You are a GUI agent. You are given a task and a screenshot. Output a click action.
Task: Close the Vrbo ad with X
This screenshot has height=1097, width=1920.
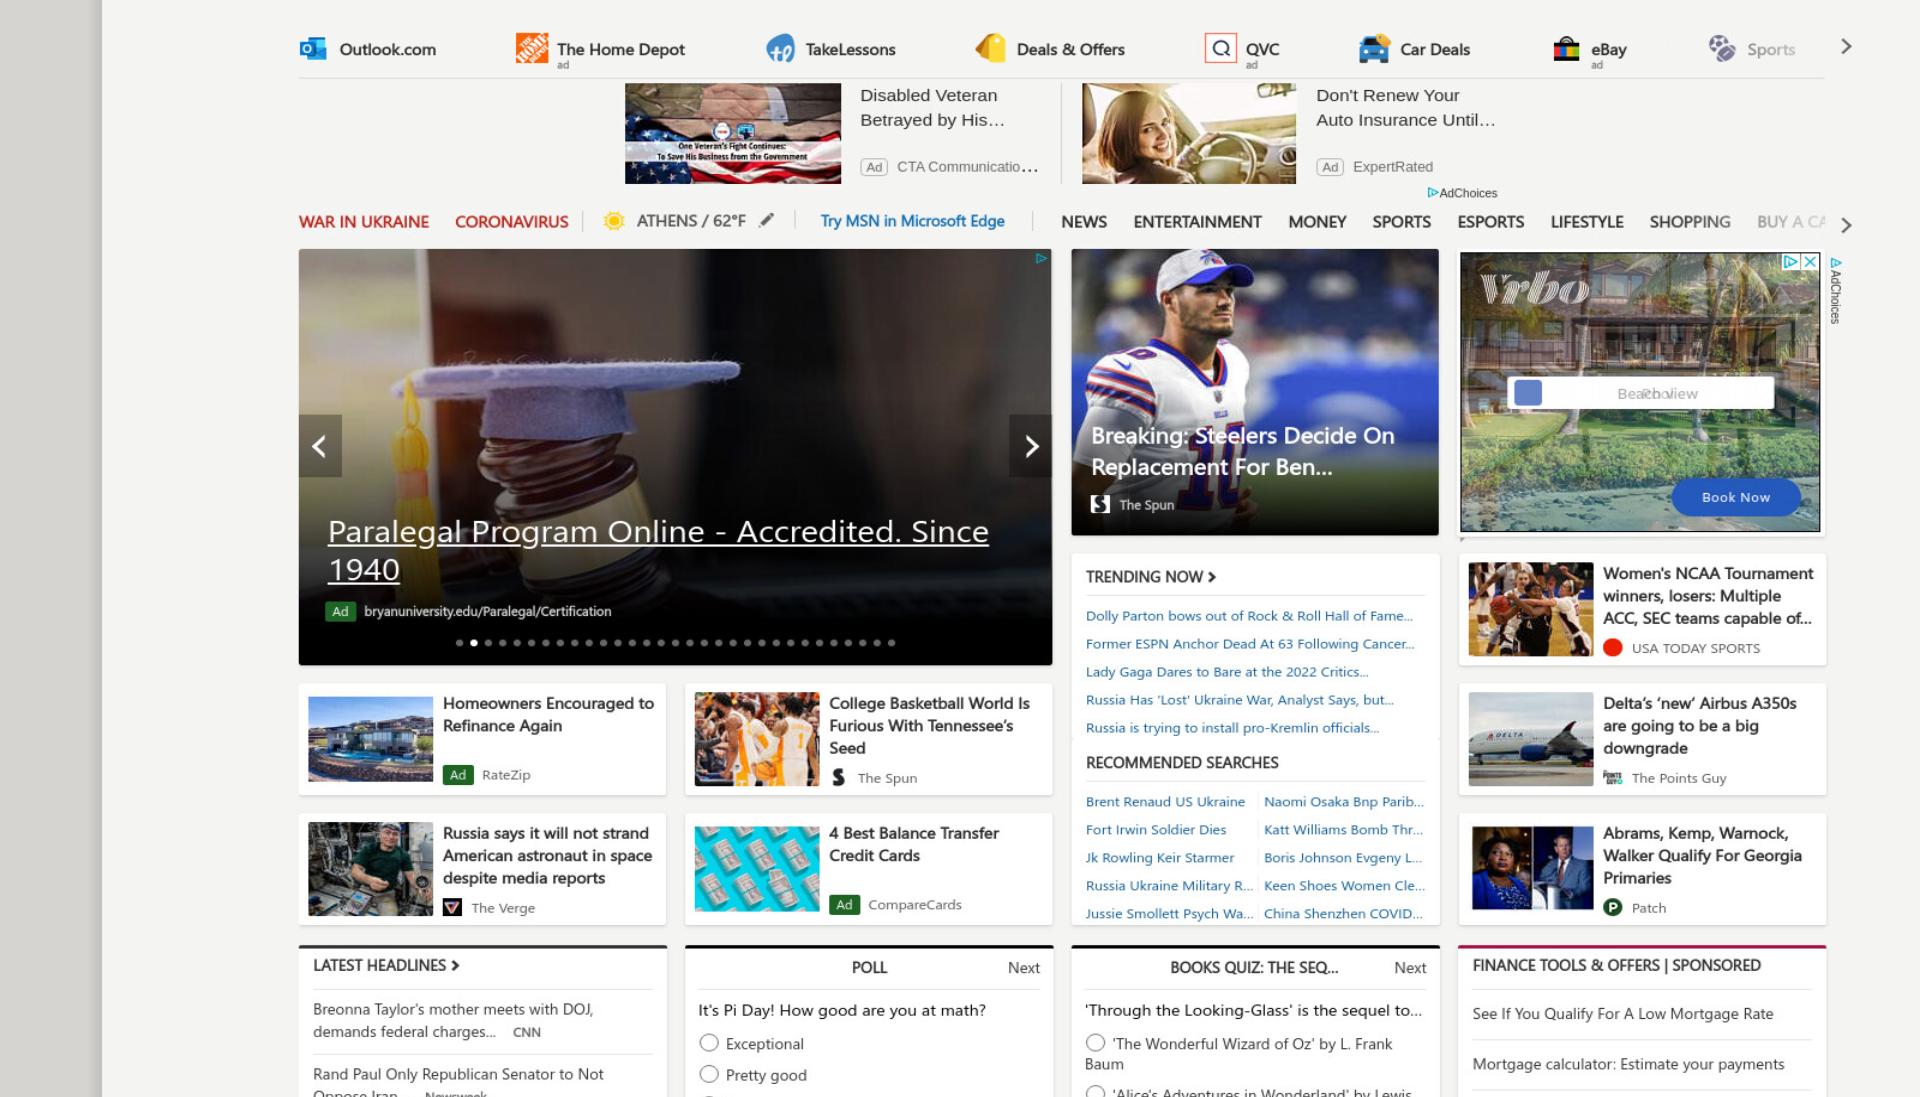1809,261
